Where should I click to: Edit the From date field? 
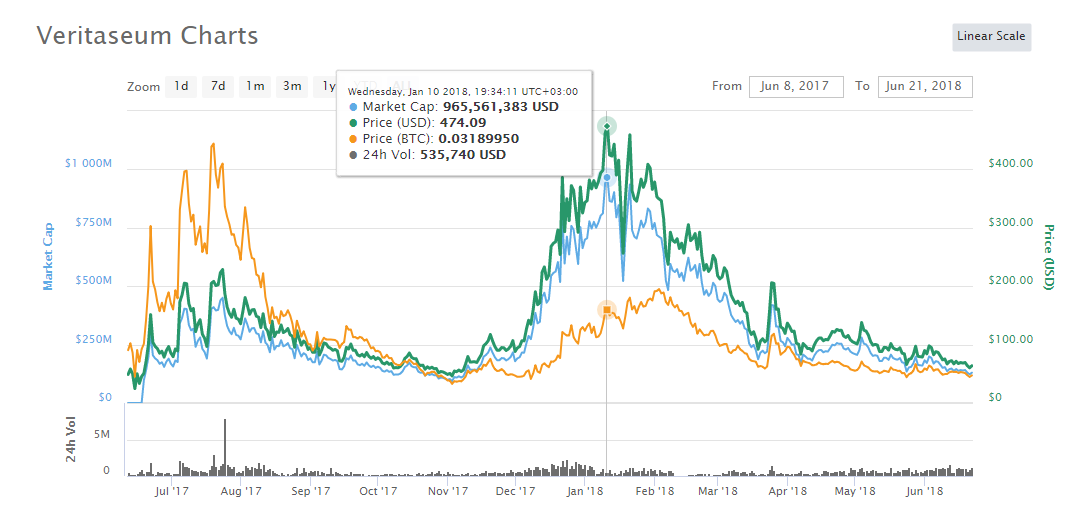coord(796,86)
